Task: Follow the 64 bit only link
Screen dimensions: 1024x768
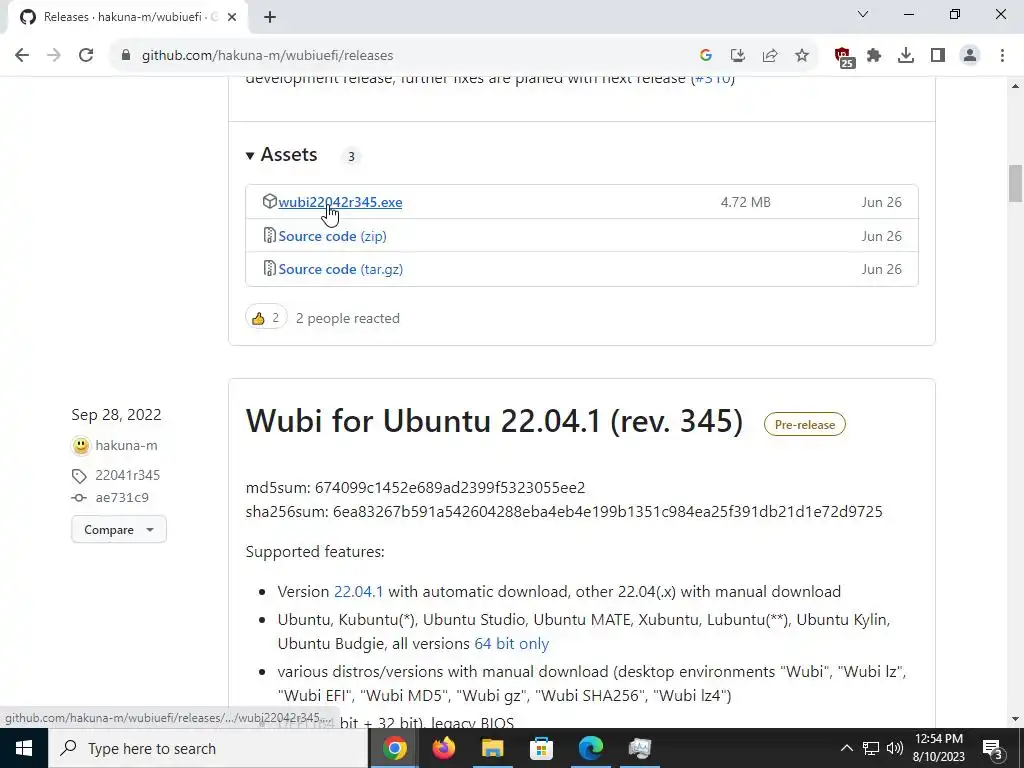Action: [511, 644]
